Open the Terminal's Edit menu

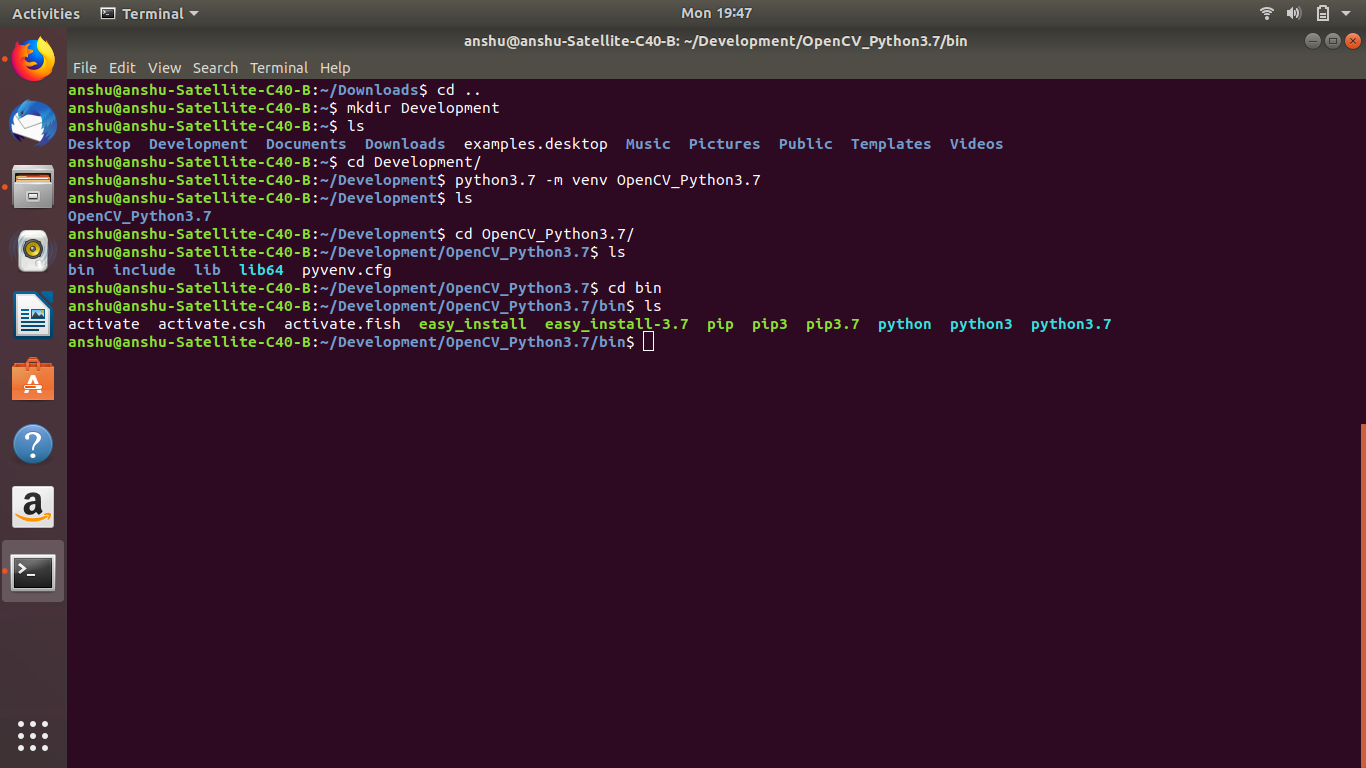[x=122, y=68]
